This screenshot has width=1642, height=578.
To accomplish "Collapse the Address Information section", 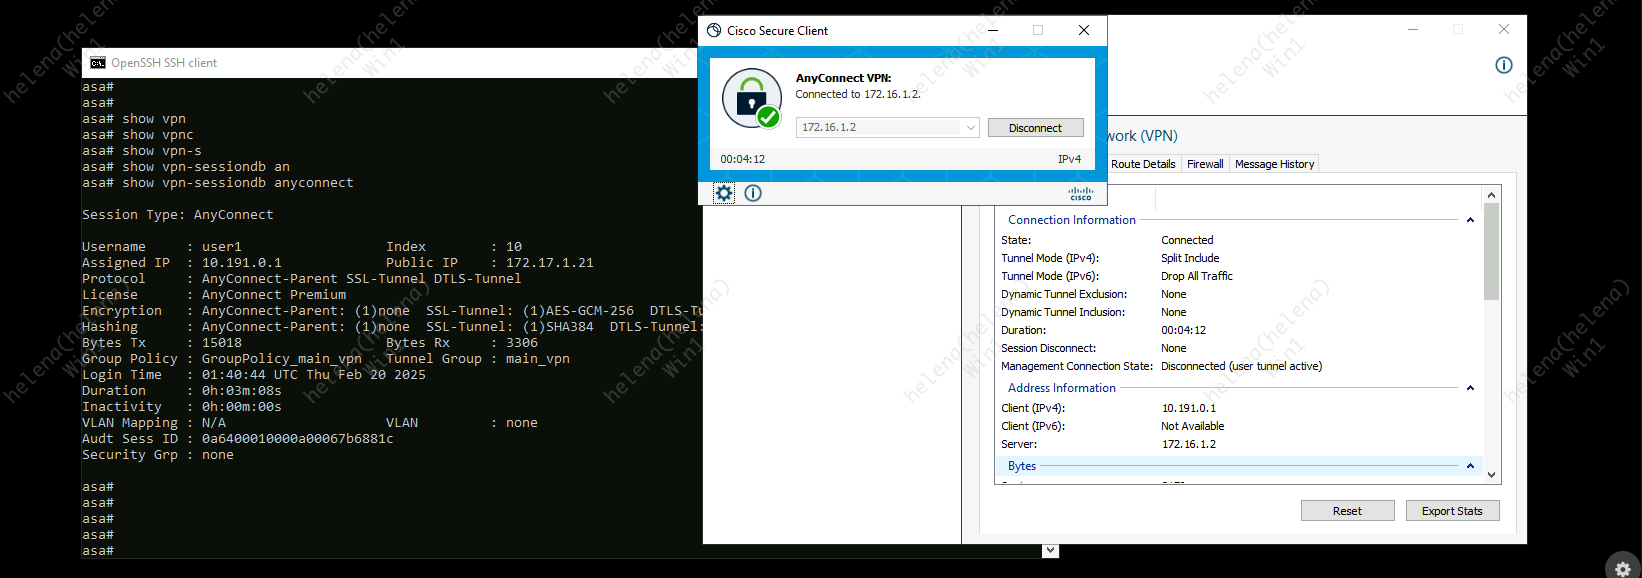I will [x=1470, y=388].
